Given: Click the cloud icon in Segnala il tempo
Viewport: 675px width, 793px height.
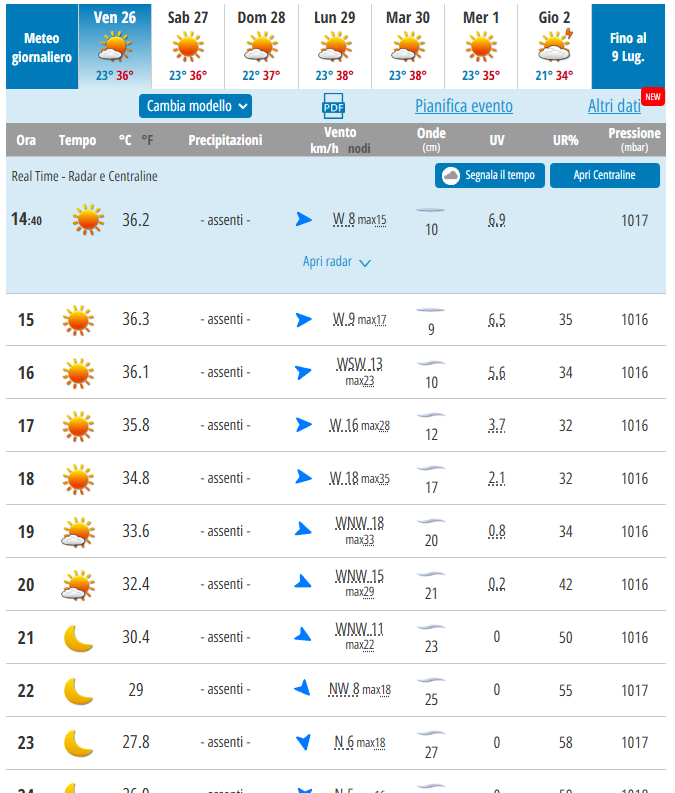Looking at the screenshot, I should point(451,175).
